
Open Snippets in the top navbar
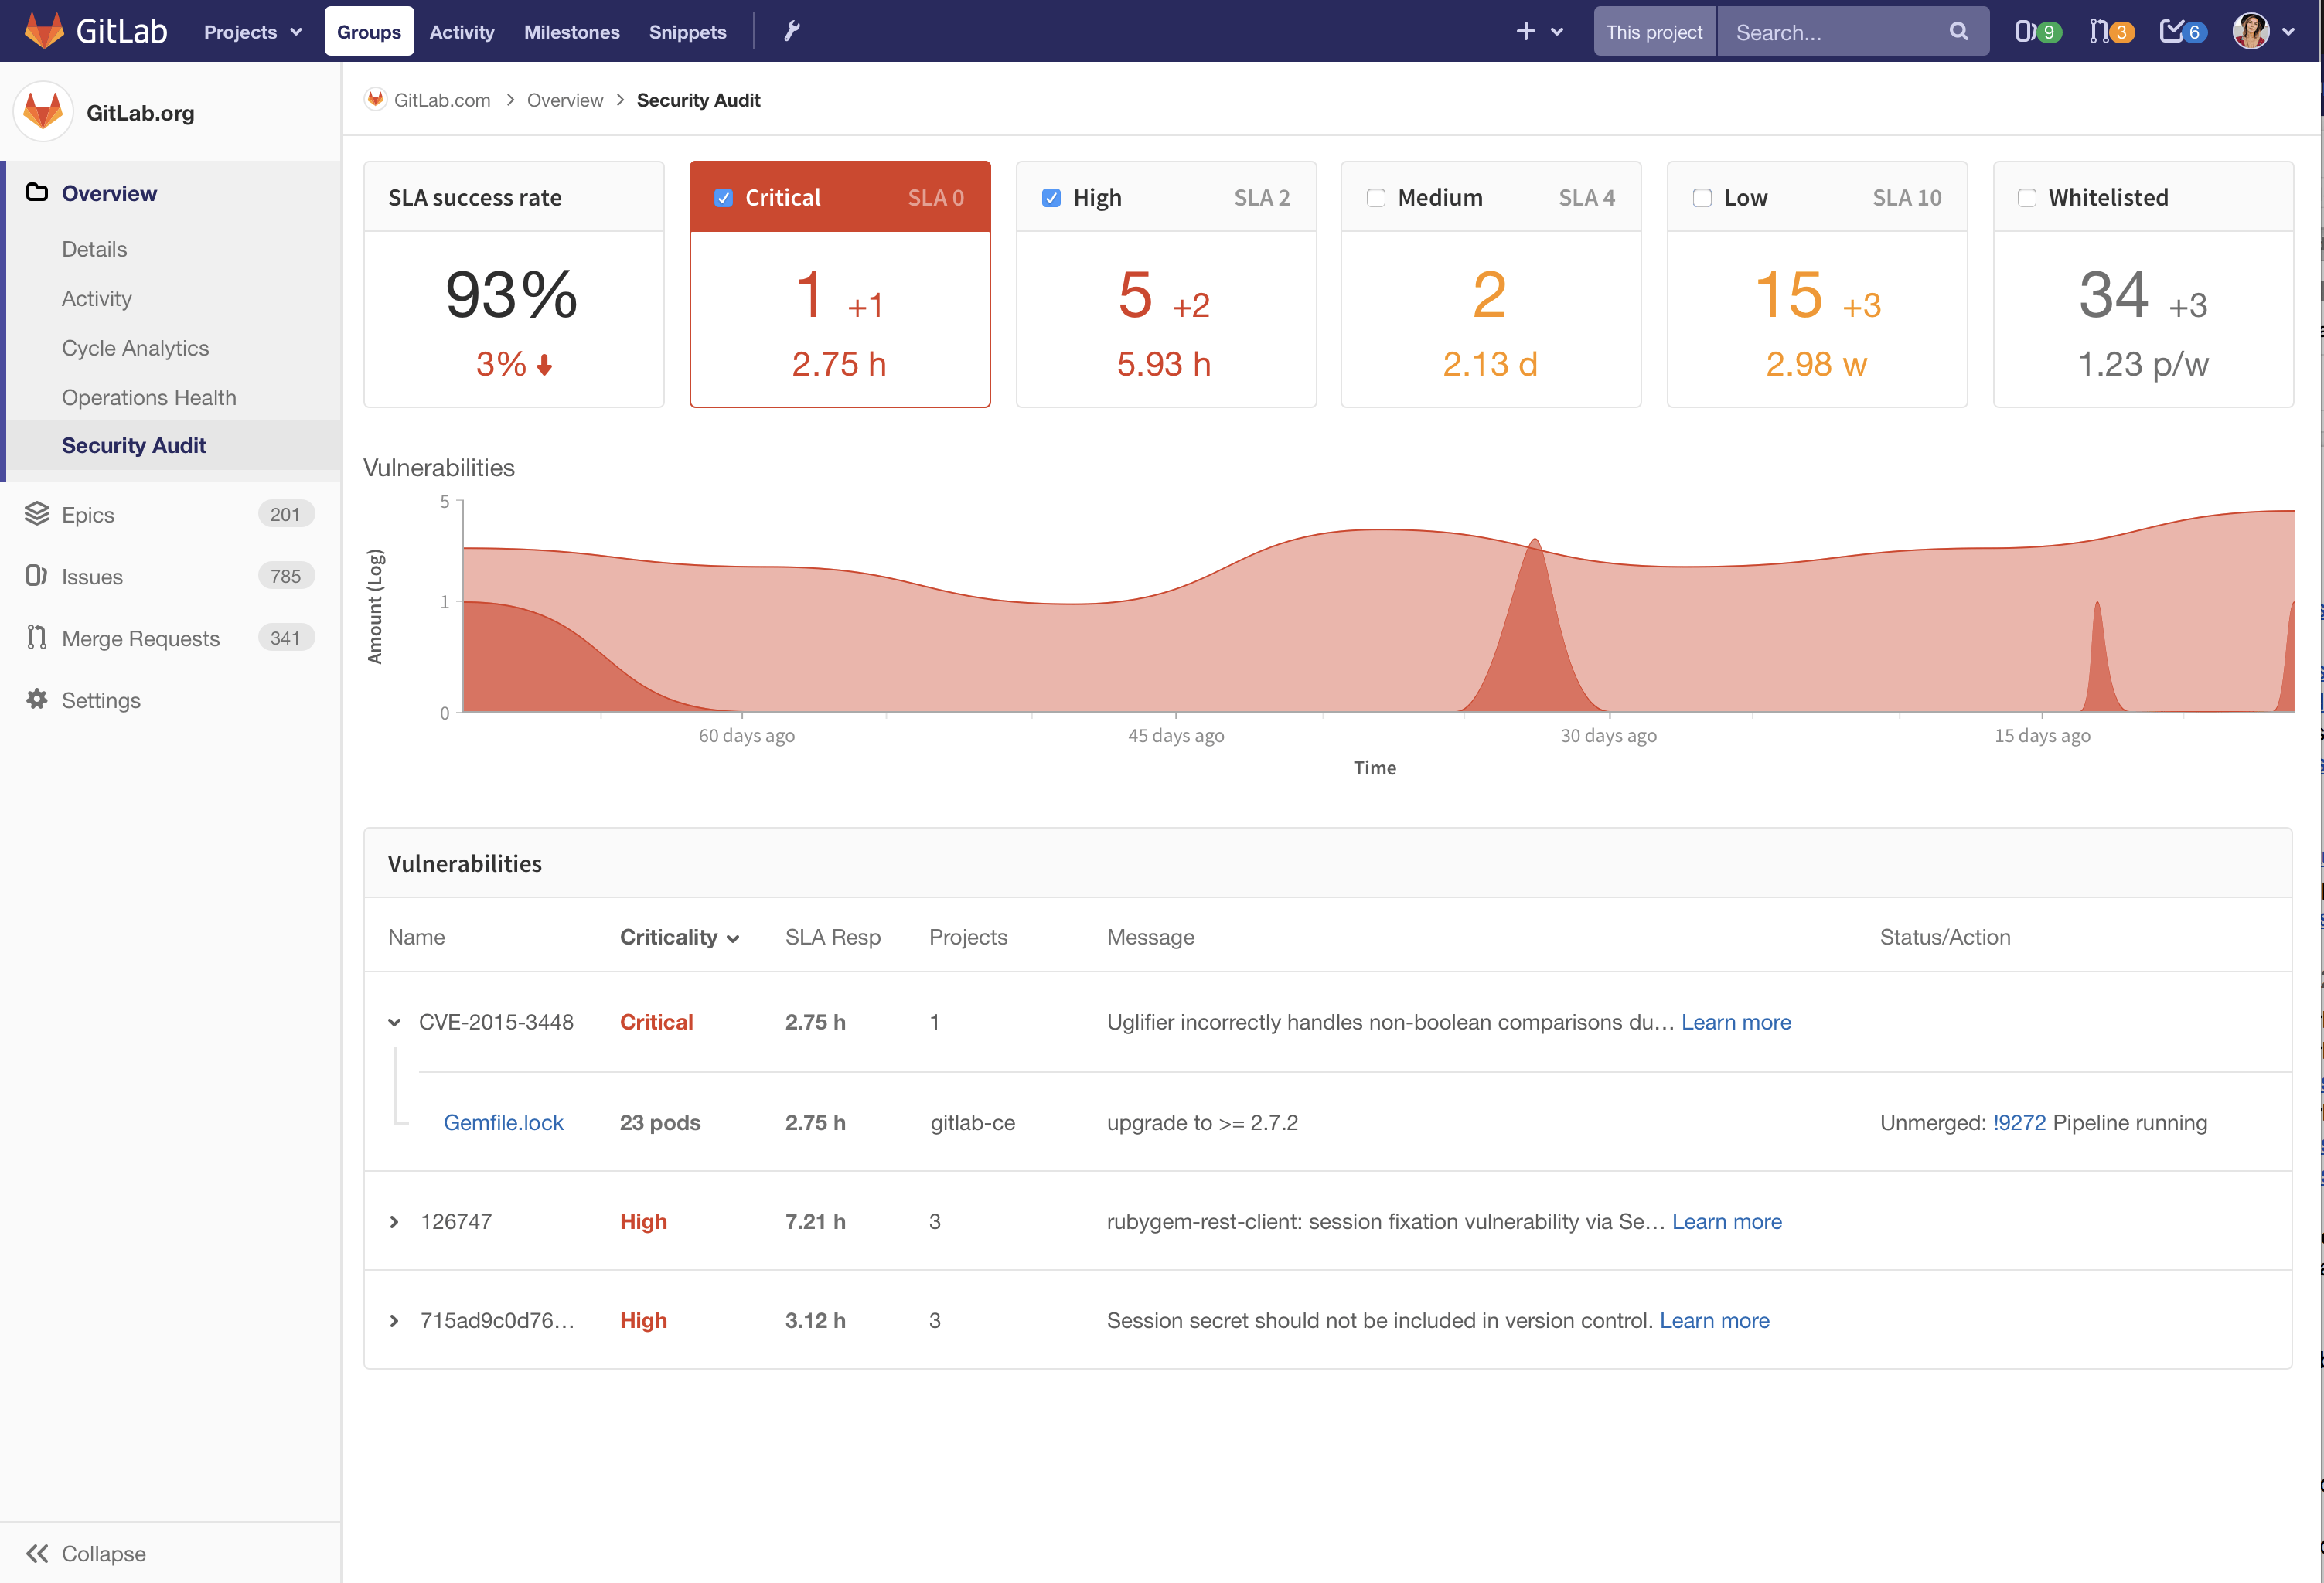(x=688, y=32)
